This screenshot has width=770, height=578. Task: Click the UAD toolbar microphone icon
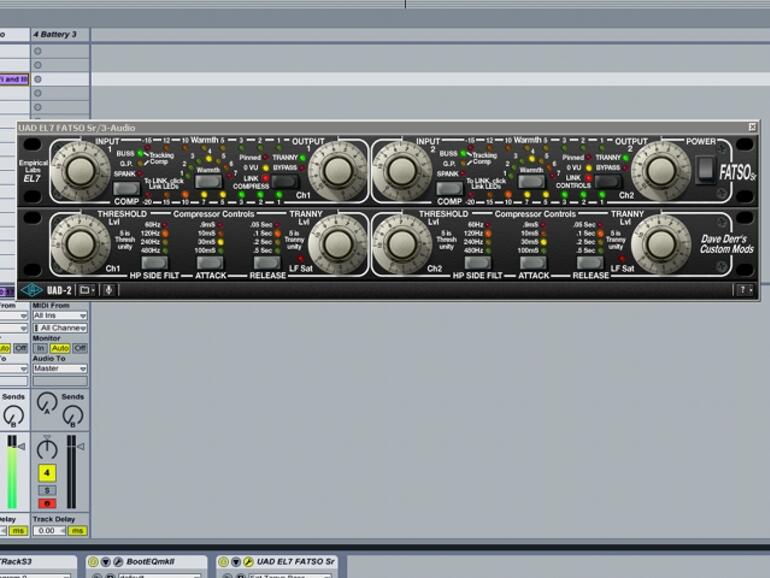tap(109, 291)
